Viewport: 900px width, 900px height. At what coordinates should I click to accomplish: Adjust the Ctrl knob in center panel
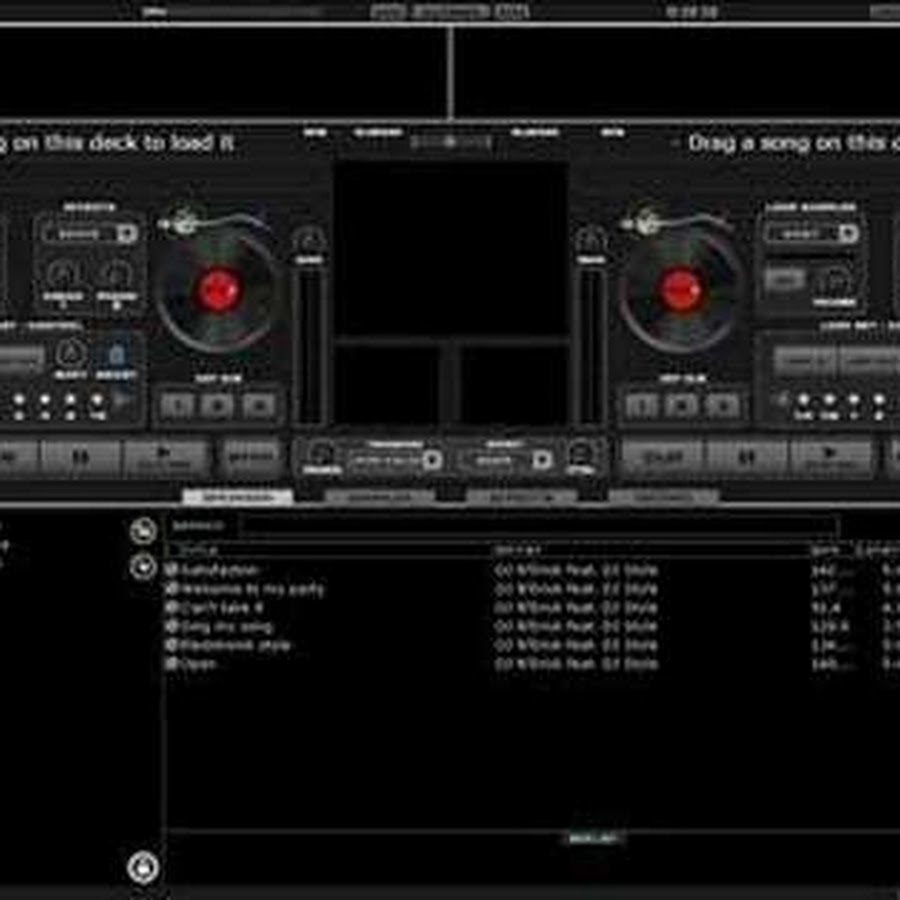(x=580, y=453)
